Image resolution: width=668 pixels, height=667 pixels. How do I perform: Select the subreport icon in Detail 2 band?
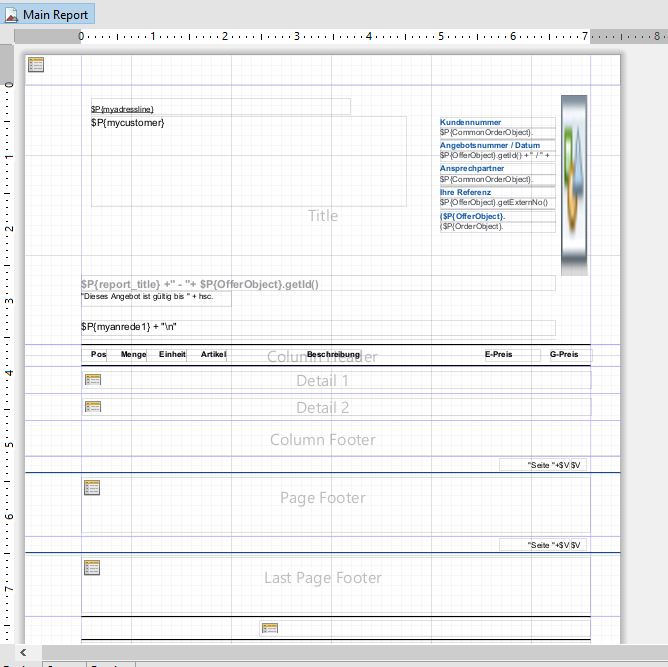click(92, 407)
